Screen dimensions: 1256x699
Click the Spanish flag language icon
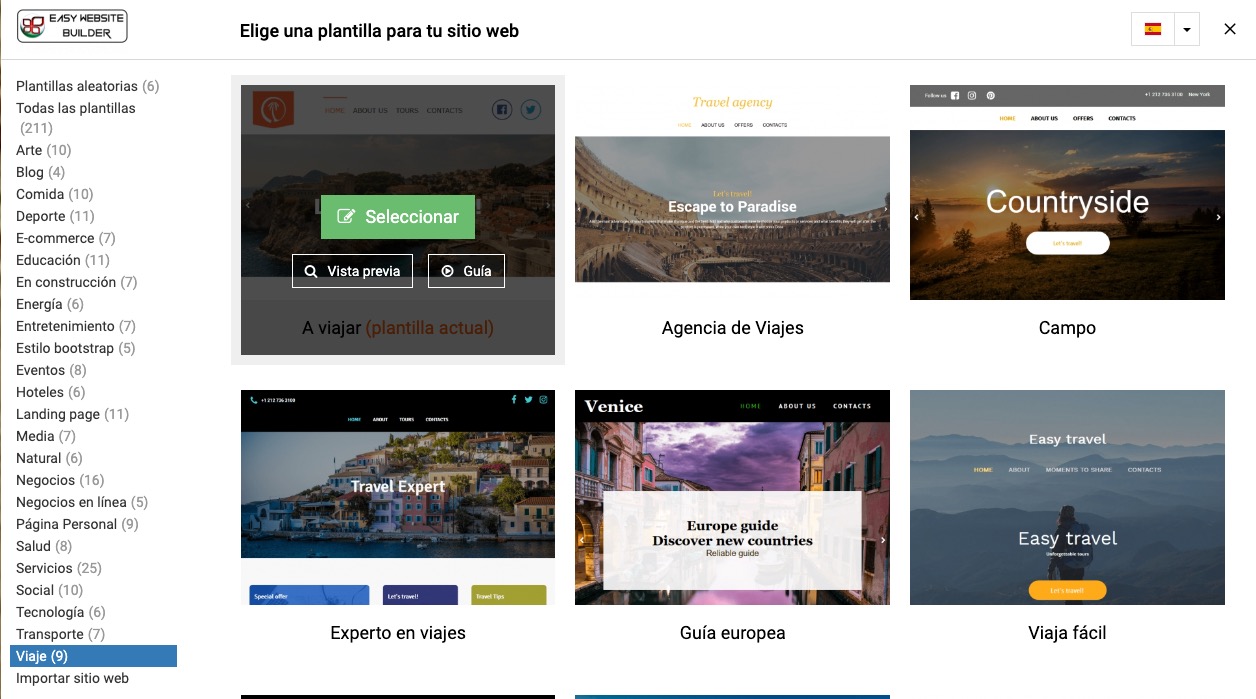(1152, 29)
